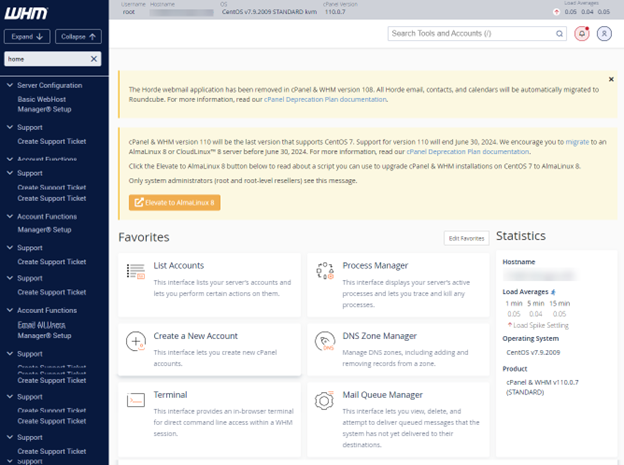
Task: Click the Edit Favorites button
Action: pyautogui.click(x=466, y=238)
